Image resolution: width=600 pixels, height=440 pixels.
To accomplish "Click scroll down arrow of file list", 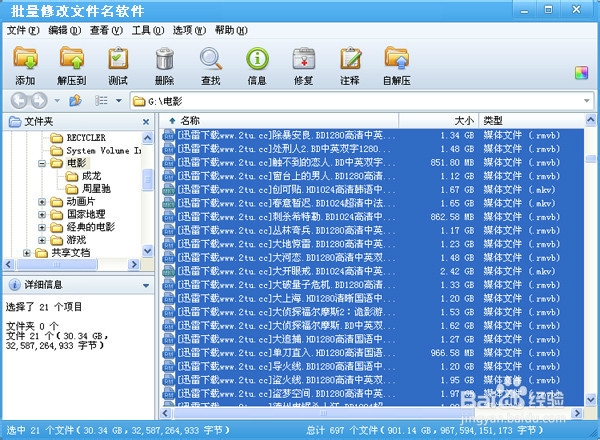I will 590,400.
